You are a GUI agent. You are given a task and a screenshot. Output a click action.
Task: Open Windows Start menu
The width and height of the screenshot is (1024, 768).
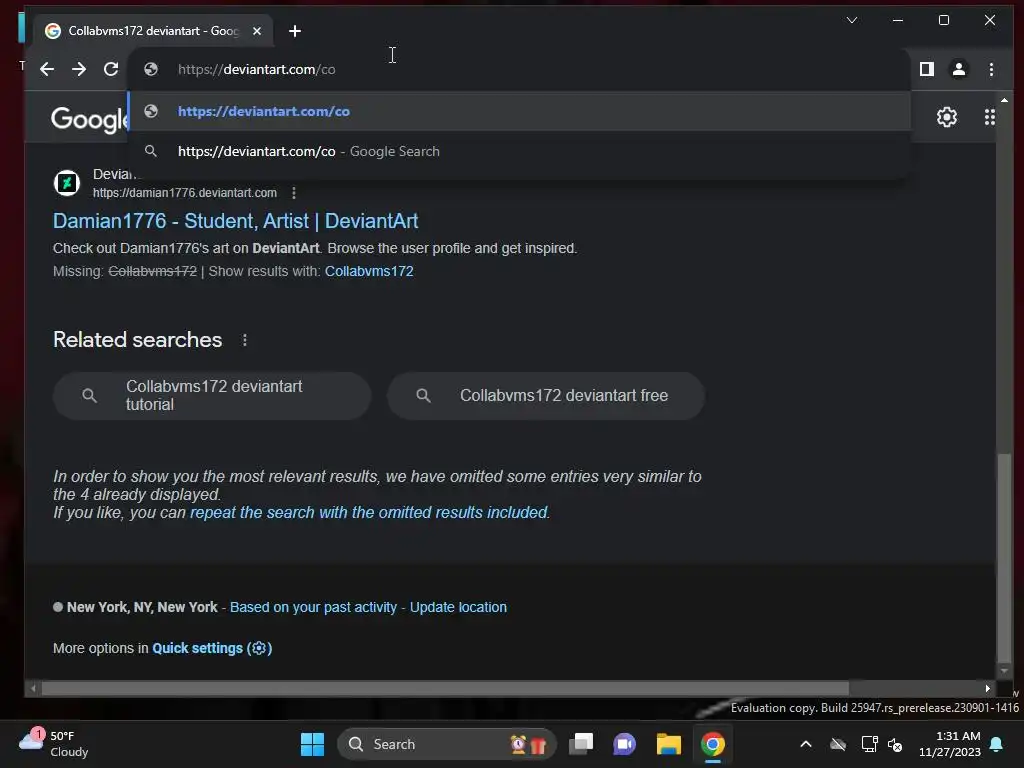click(x=312, y=744)
